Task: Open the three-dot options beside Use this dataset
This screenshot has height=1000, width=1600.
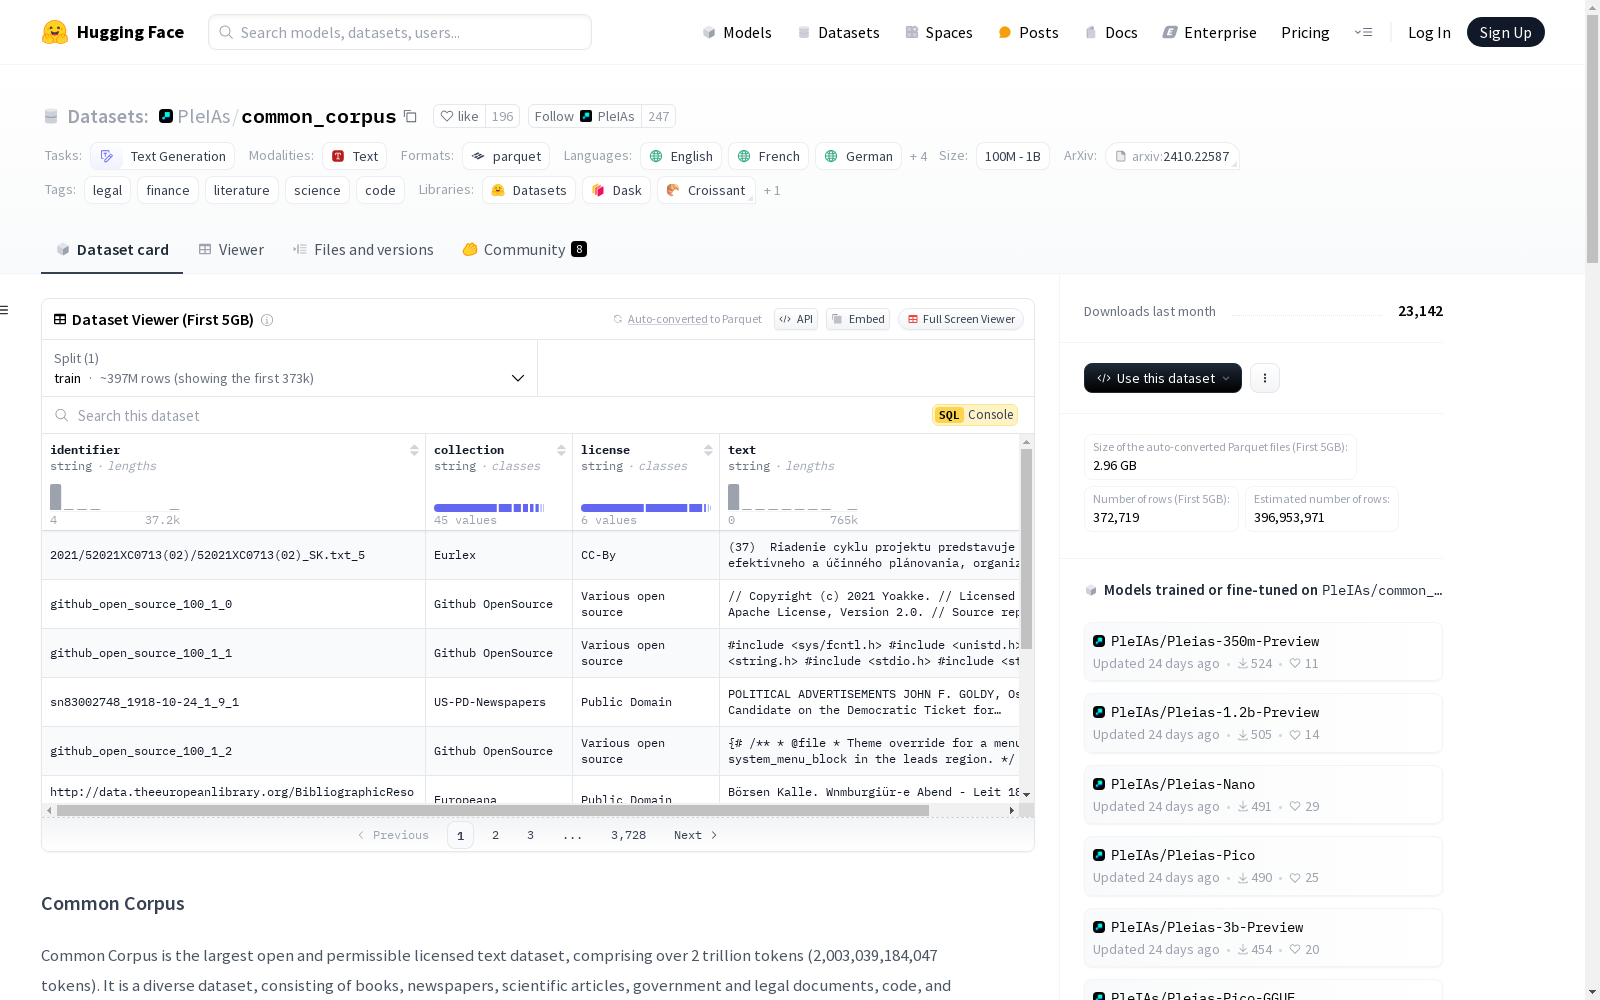Action: [x=1265, y=378]
